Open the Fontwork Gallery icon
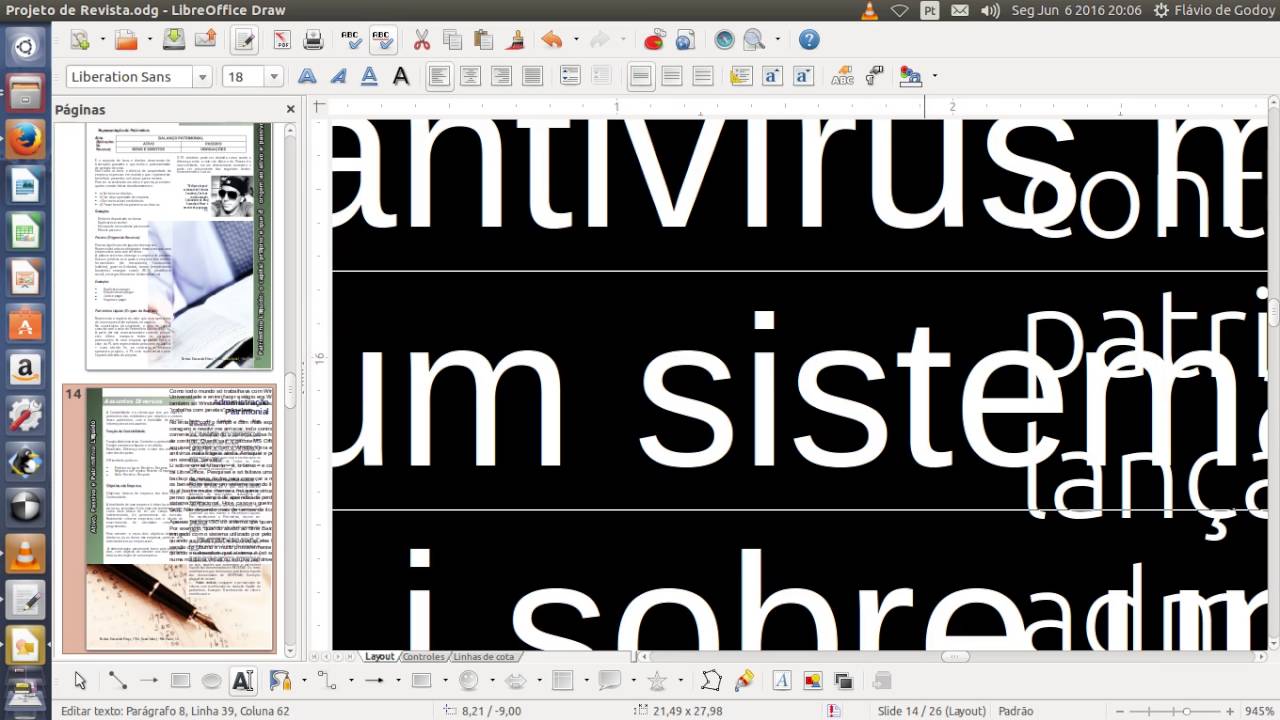This screenshot has width=1280, height=720. coord(781,681)
